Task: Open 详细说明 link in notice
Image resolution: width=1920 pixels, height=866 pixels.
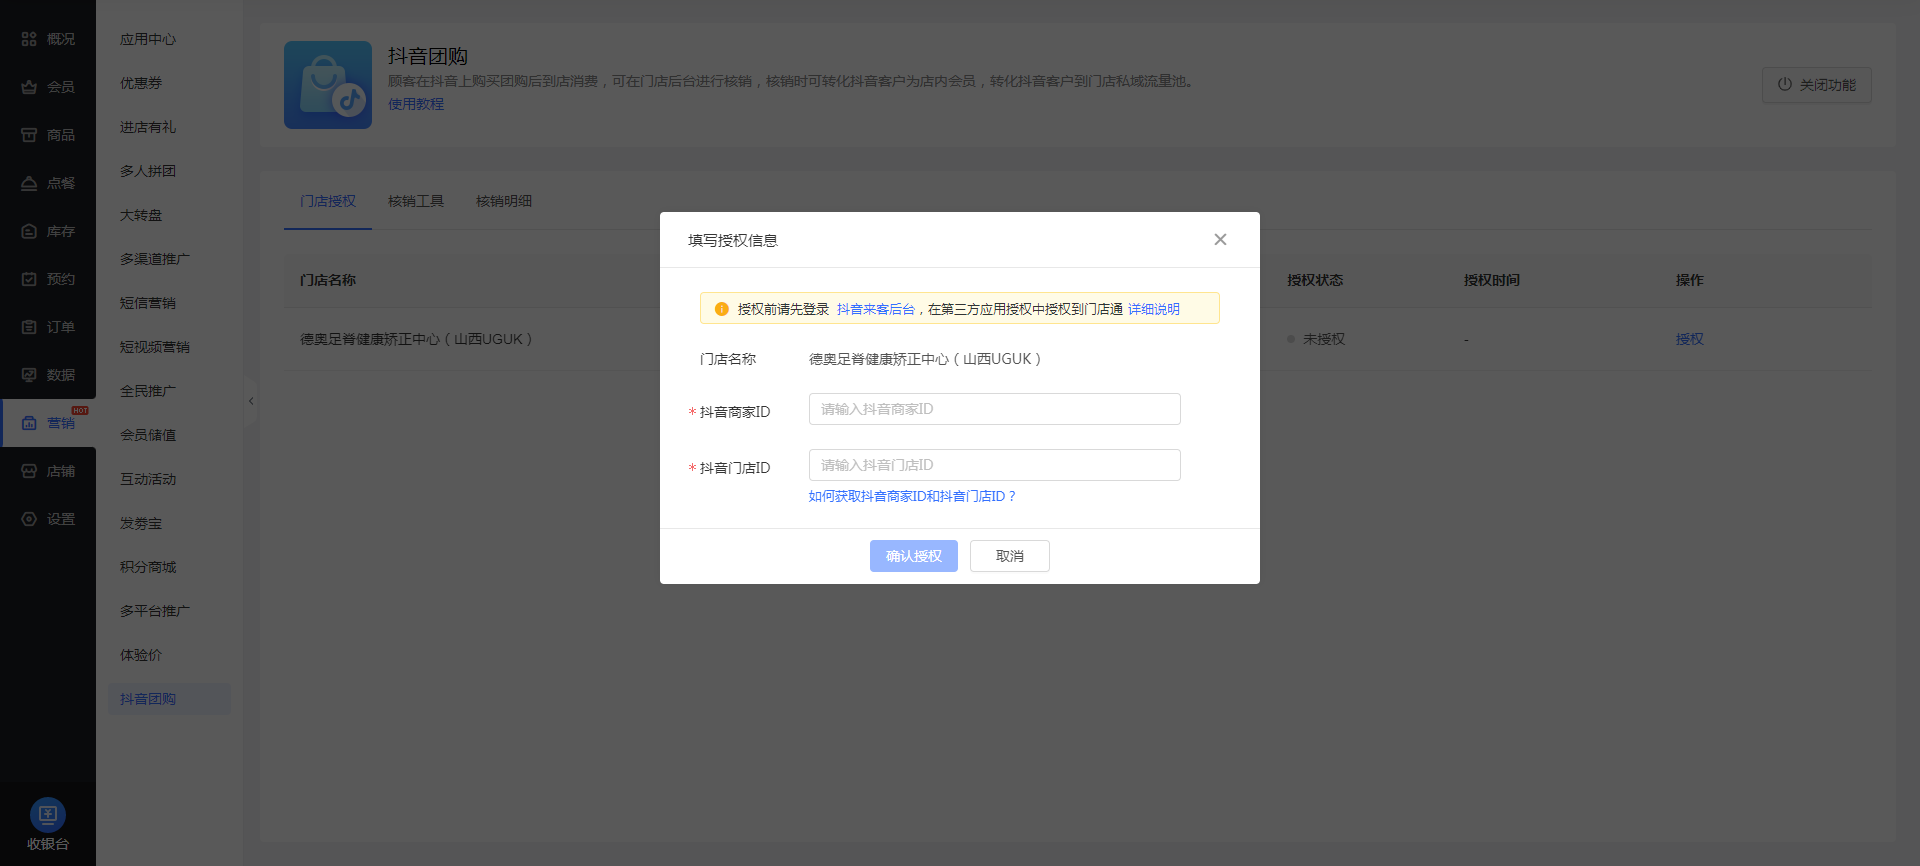Action: point(1154,309)
